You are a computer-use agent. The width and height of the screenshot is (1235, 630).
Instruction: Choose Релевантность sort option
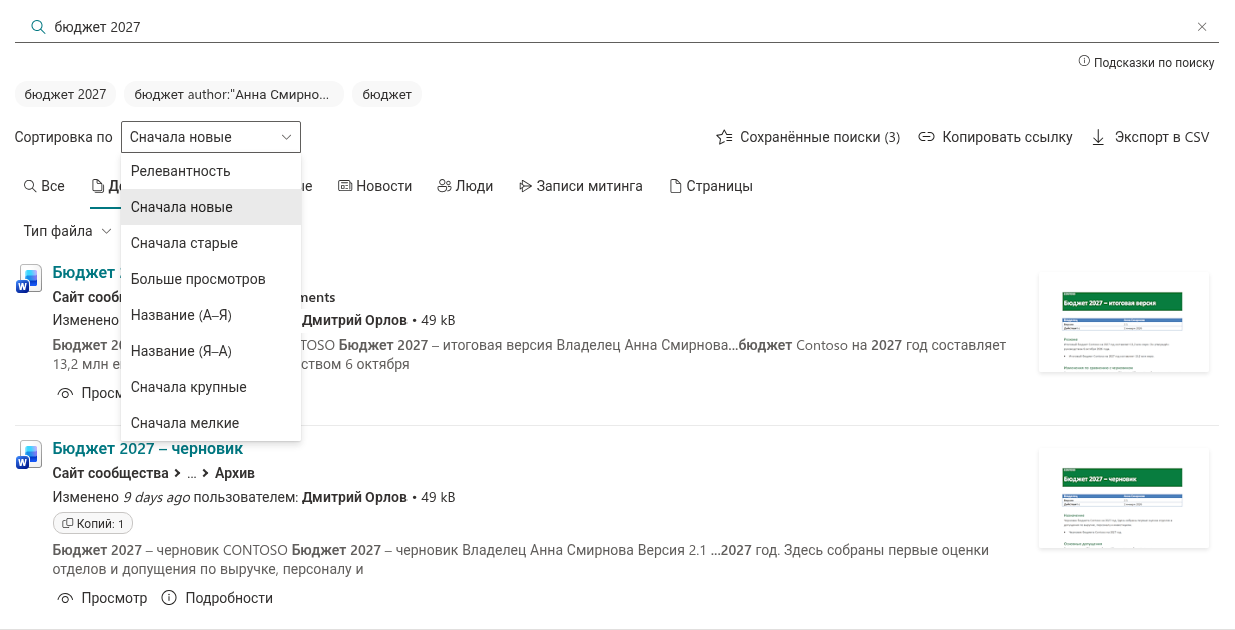click(x=211, y=171)
